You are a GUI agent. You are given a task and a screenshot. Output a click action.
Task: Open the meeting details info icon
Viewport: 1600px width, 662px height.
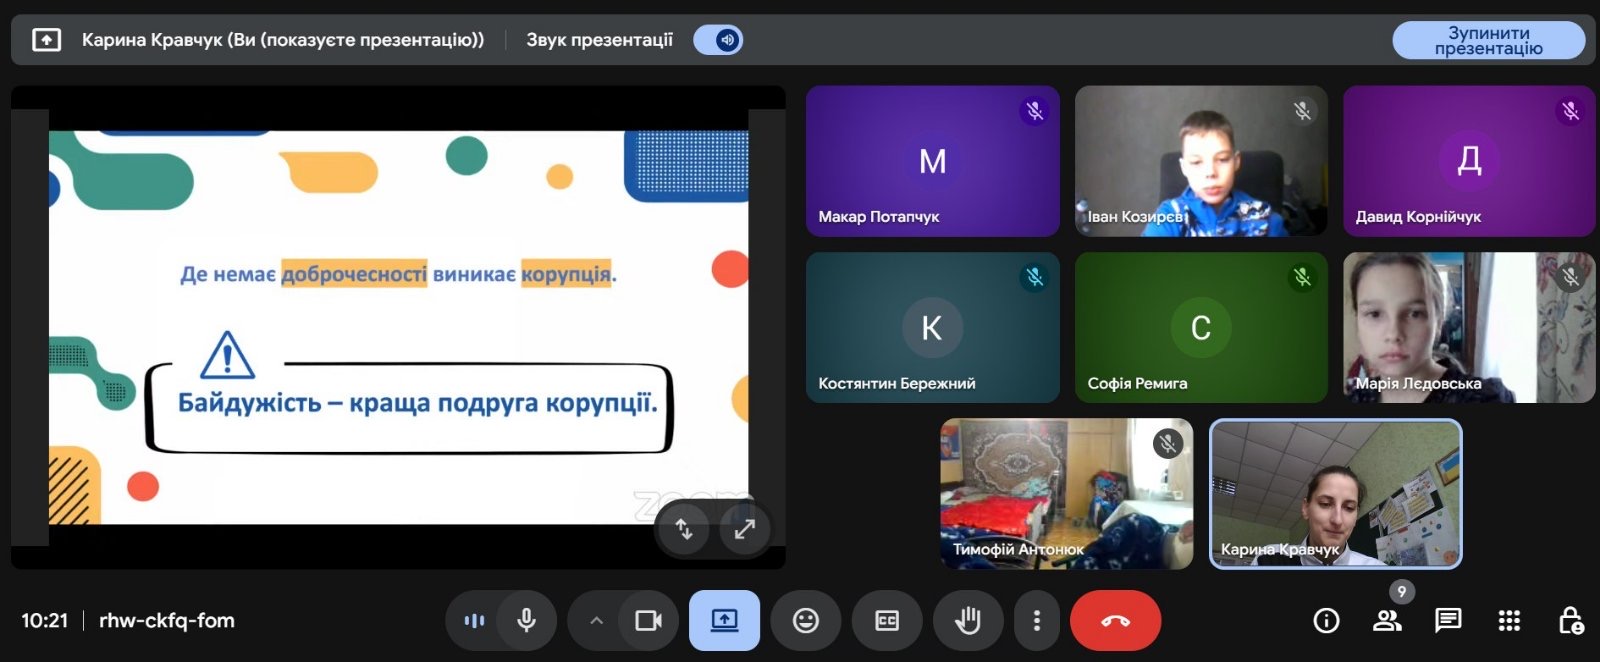click(x=1326, y=621)
